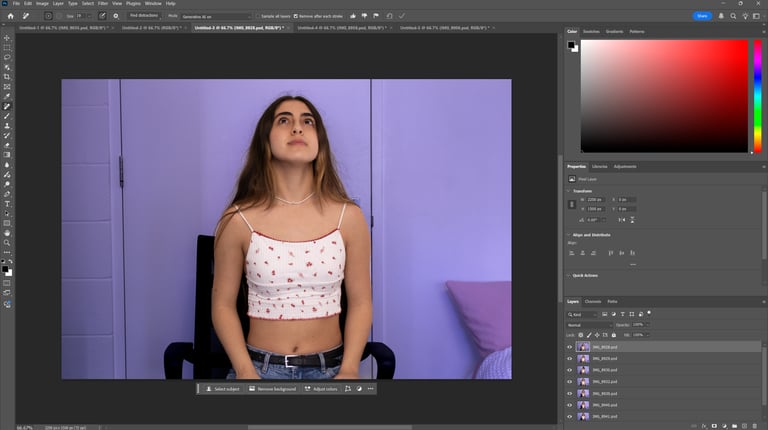Screen dimensions: 768x430
Task: Lock transparent pixels of the layer
Action: click(x=581, y=335)
